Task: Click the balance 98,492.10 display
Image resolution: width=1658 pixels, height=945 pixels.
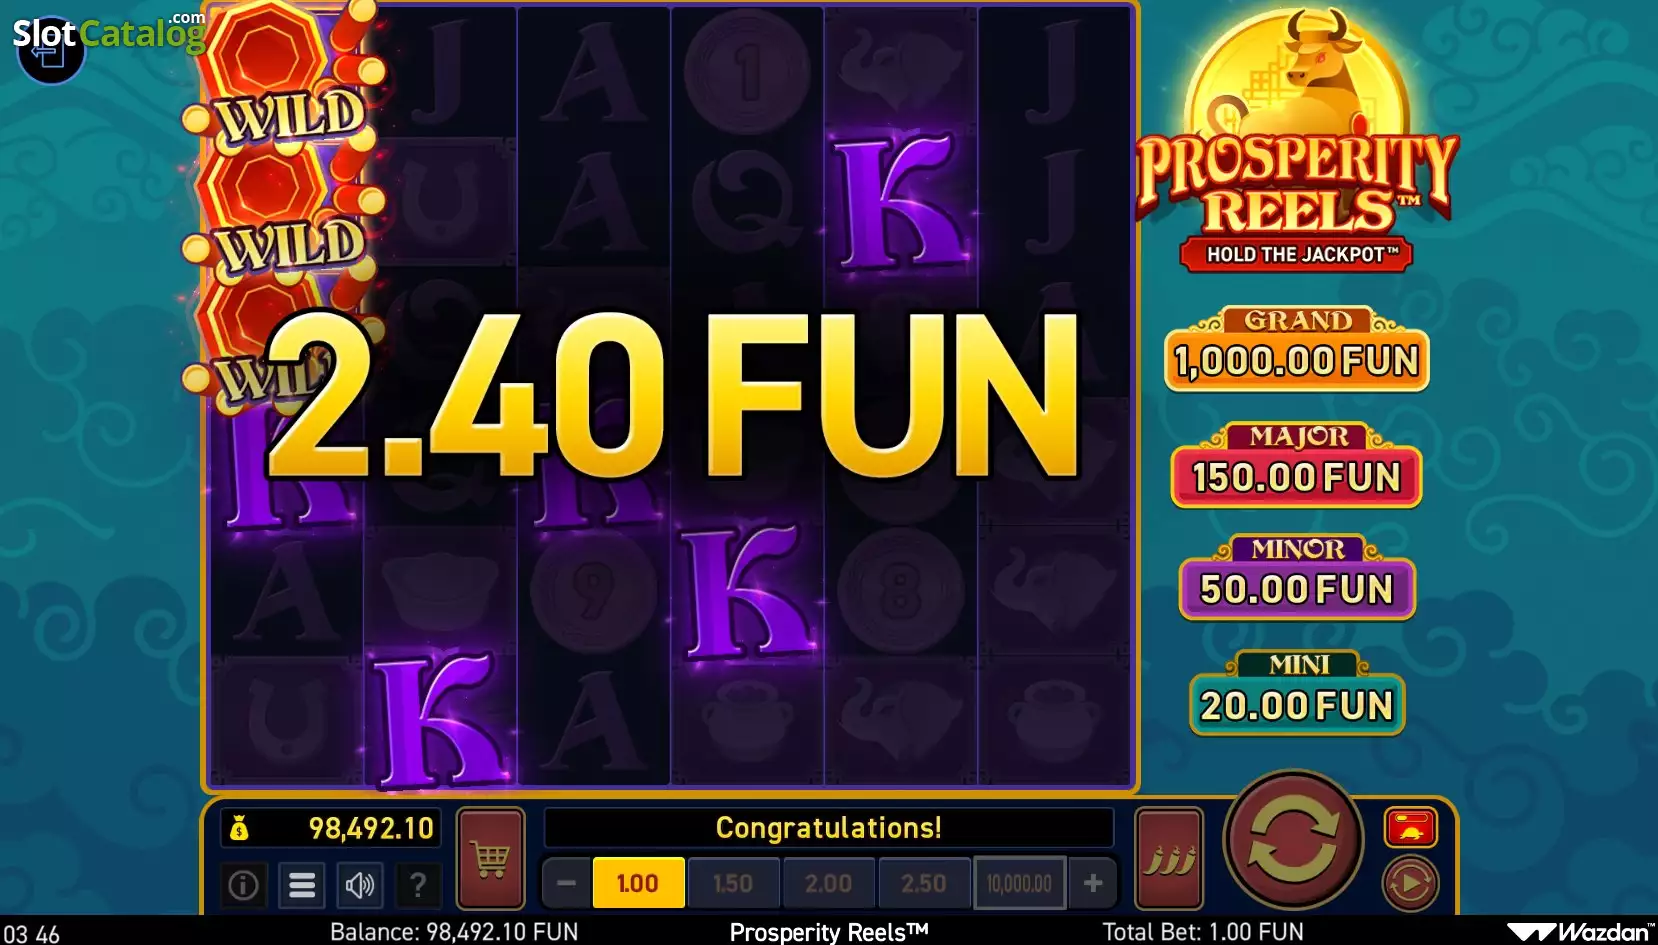Action: tap(330, 828)
